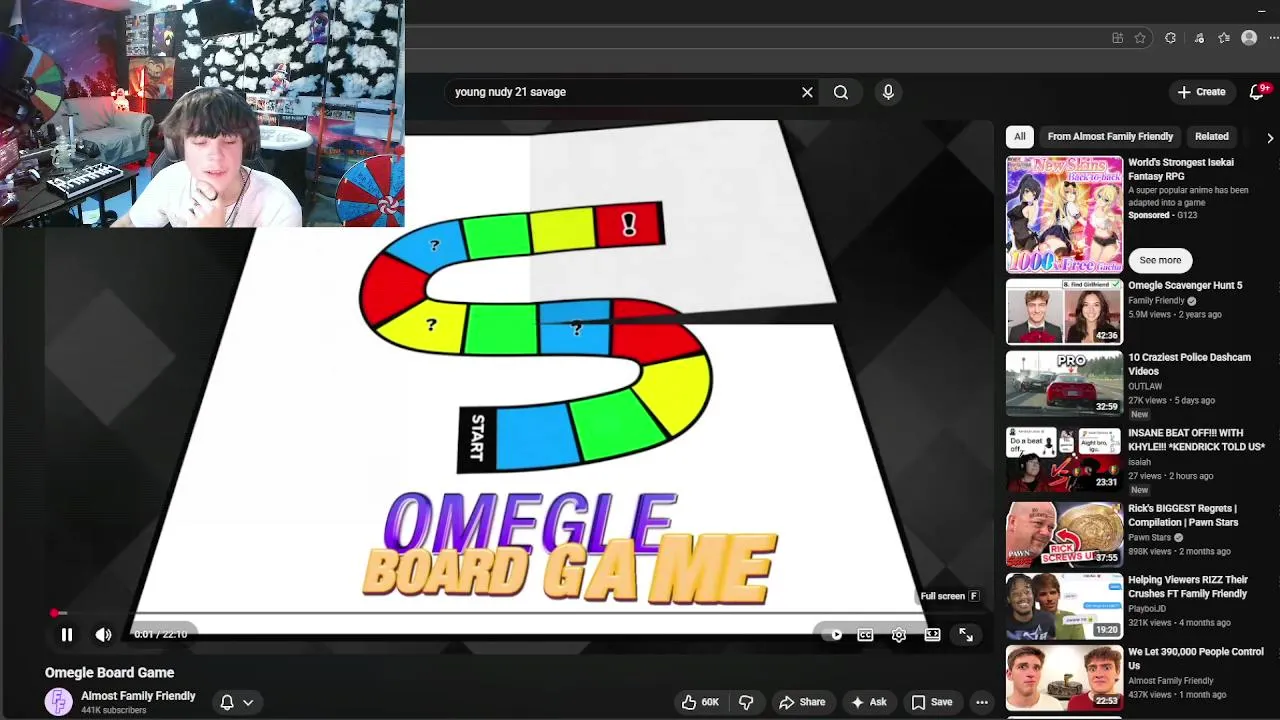1280x720 pixels.
Task: Enter full screen with the expand icon
Action: coord(966,635)
